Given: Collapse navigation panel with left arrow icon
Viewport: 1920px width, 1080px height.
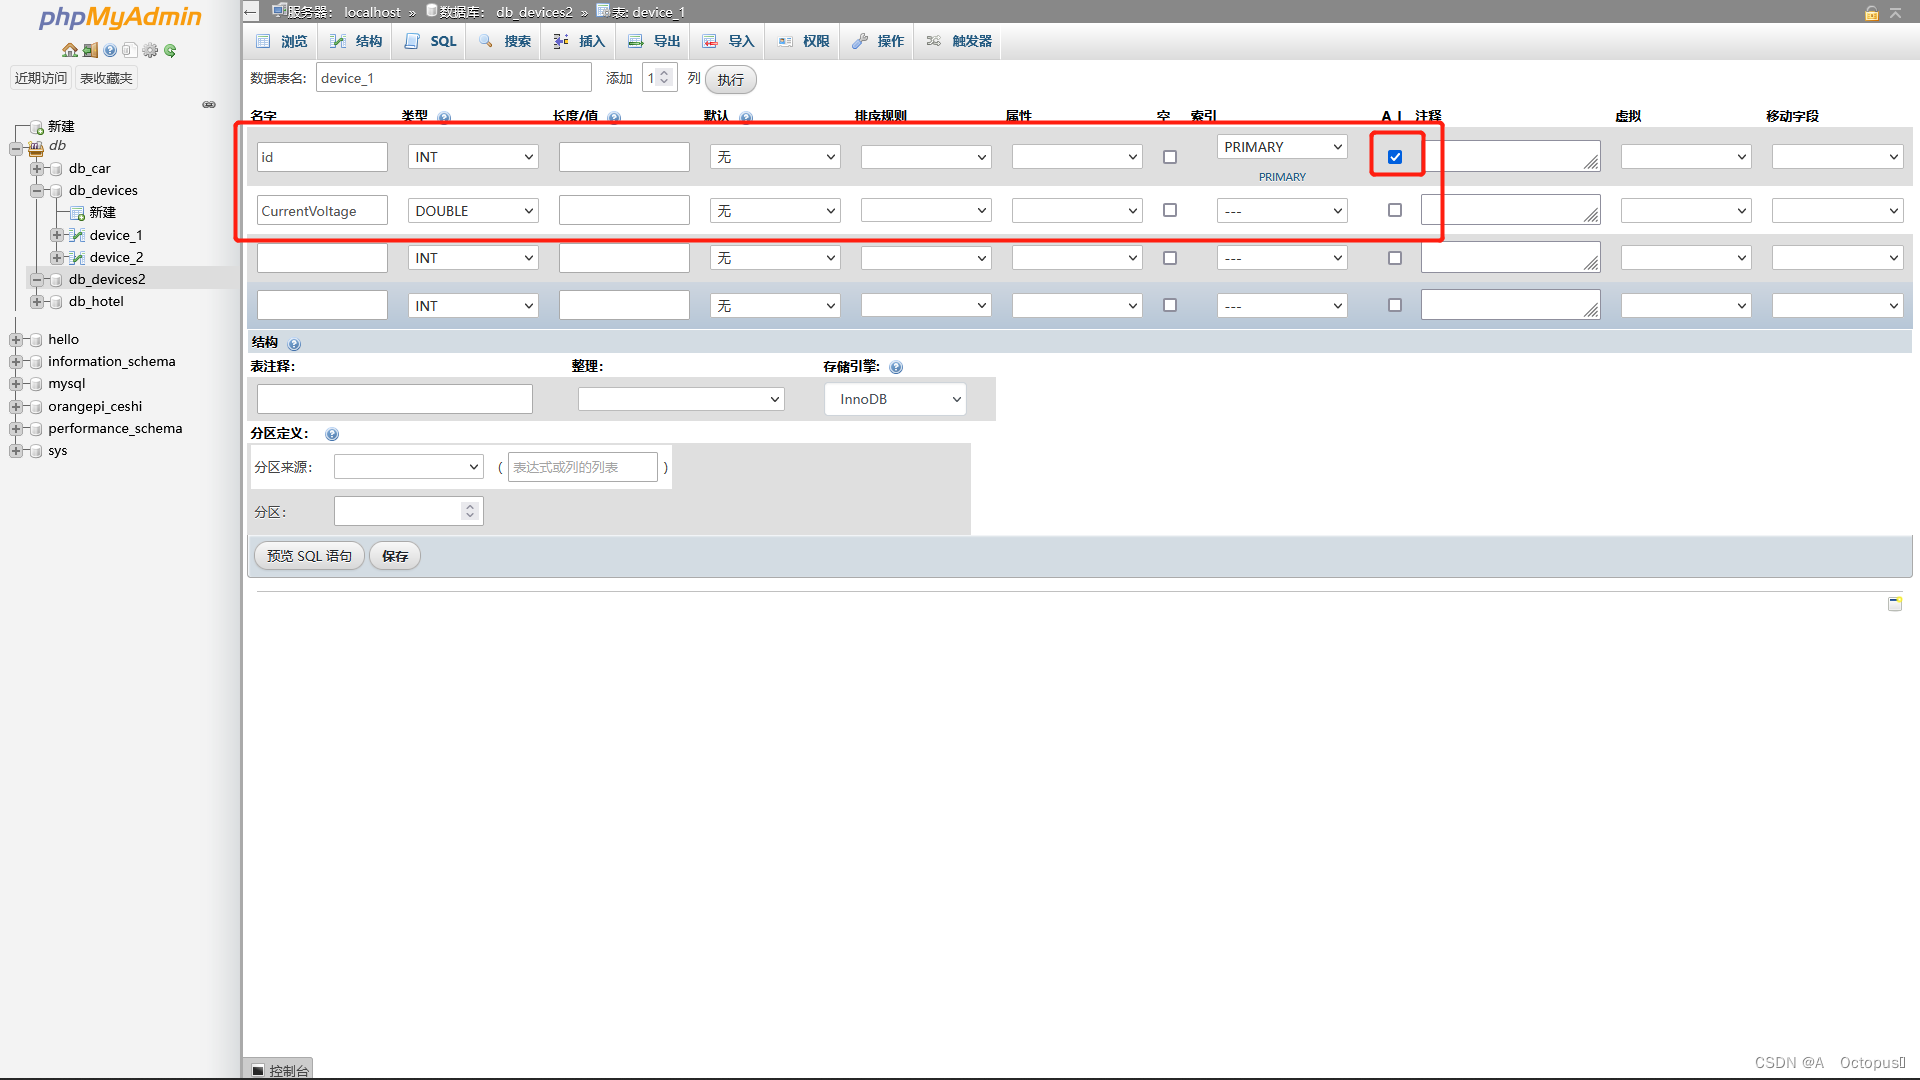Looking at the screenshot, I should pyautogui.click(x=251, y=12).
